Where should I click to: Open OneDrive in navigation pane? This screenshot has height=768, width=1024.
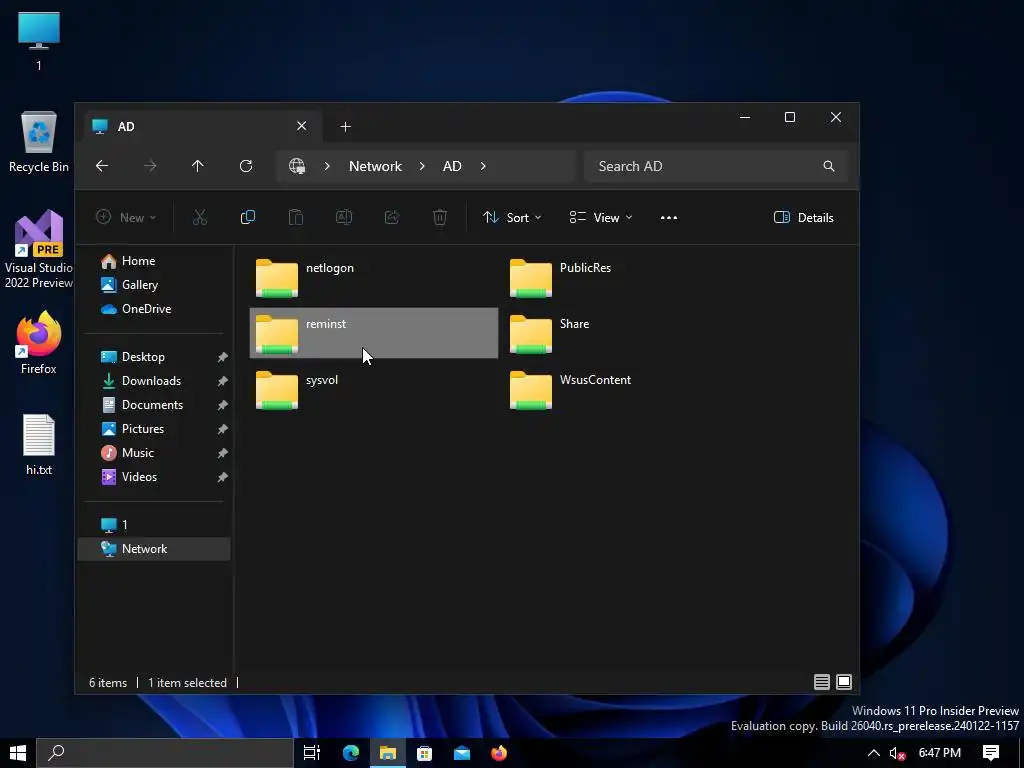pyautogui.click(x=154, y=309)
